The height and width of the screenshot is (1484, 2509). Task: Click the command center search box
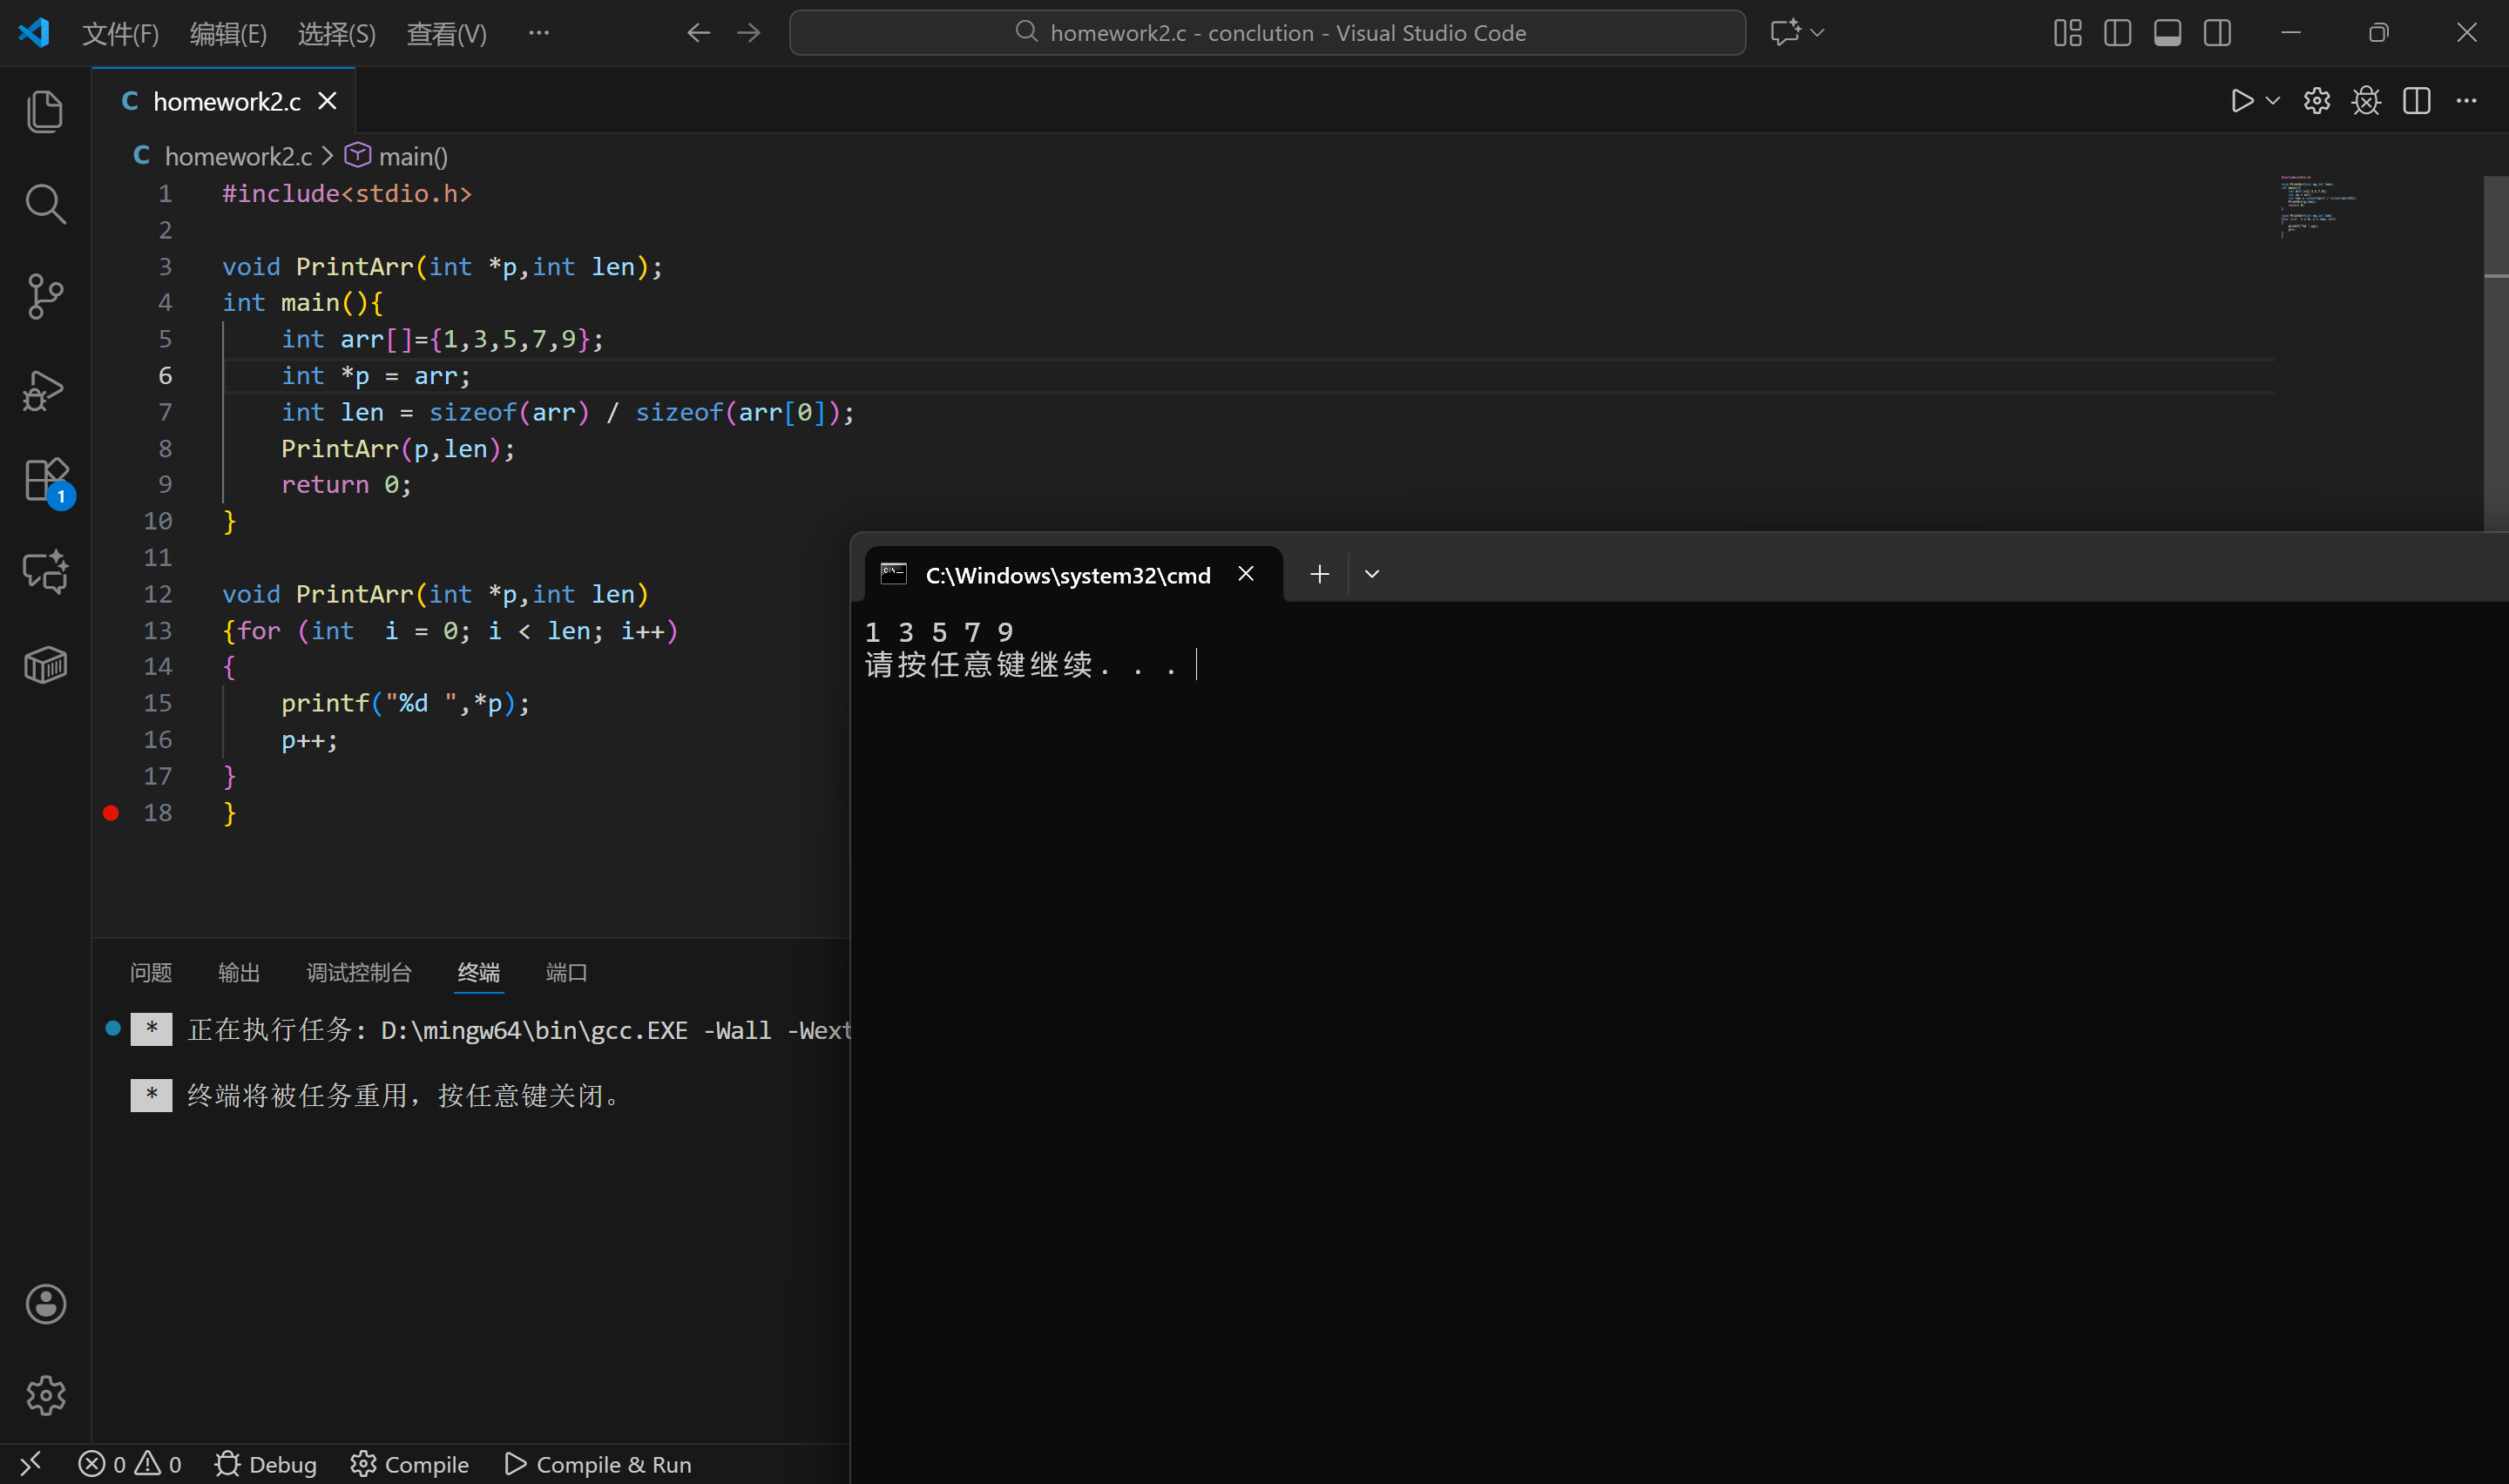1267,33
